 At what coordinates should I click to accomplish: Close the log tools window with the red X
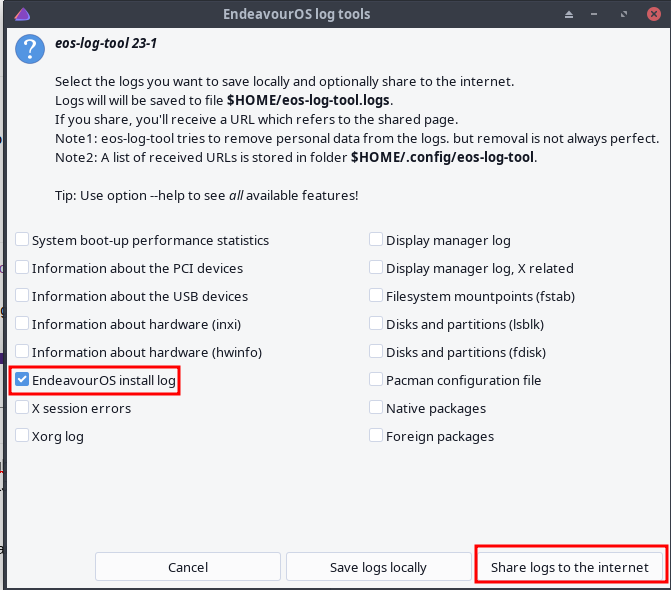(653, 14)
